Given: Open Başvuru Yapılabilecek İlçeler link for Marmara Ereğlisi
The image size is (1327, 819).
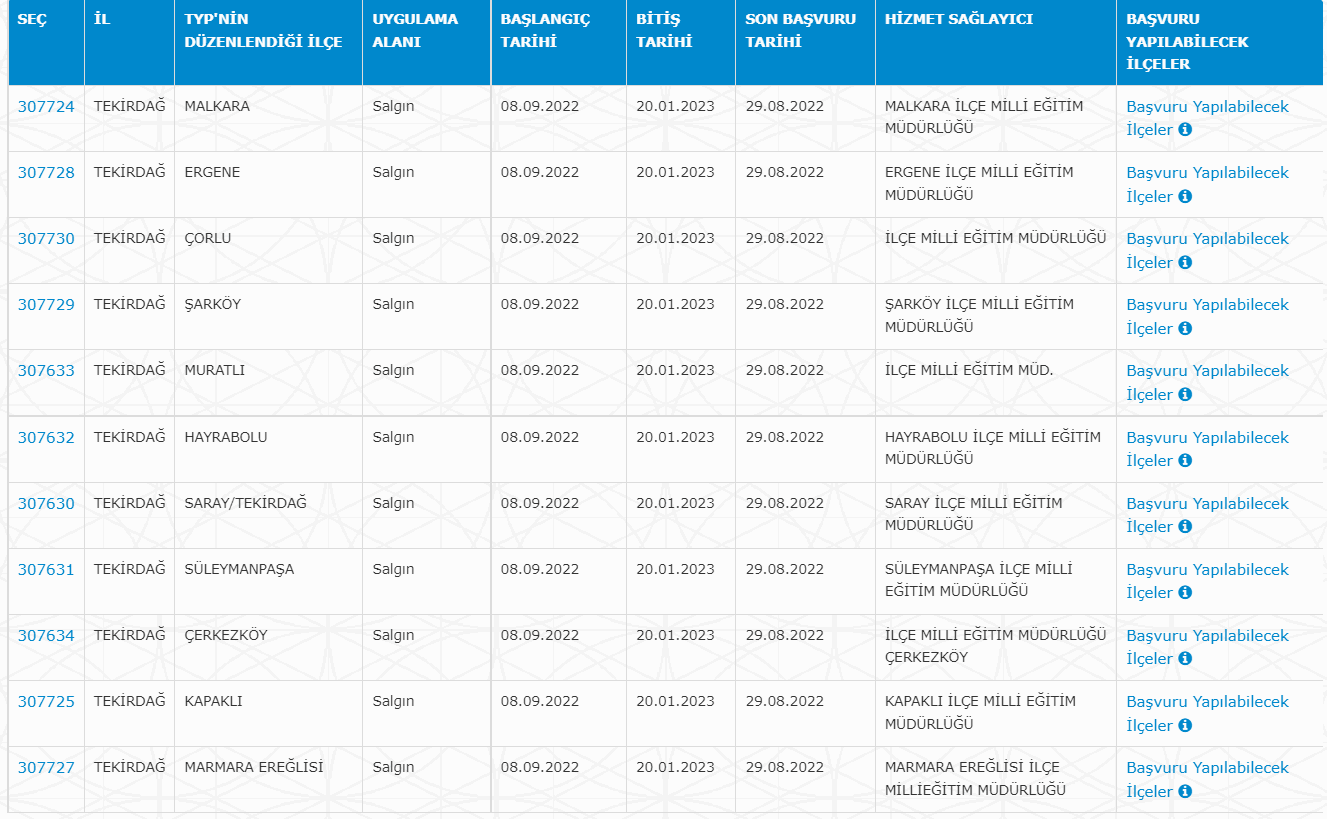Looking at the screenshot, I should click(x=1207, y=768).
